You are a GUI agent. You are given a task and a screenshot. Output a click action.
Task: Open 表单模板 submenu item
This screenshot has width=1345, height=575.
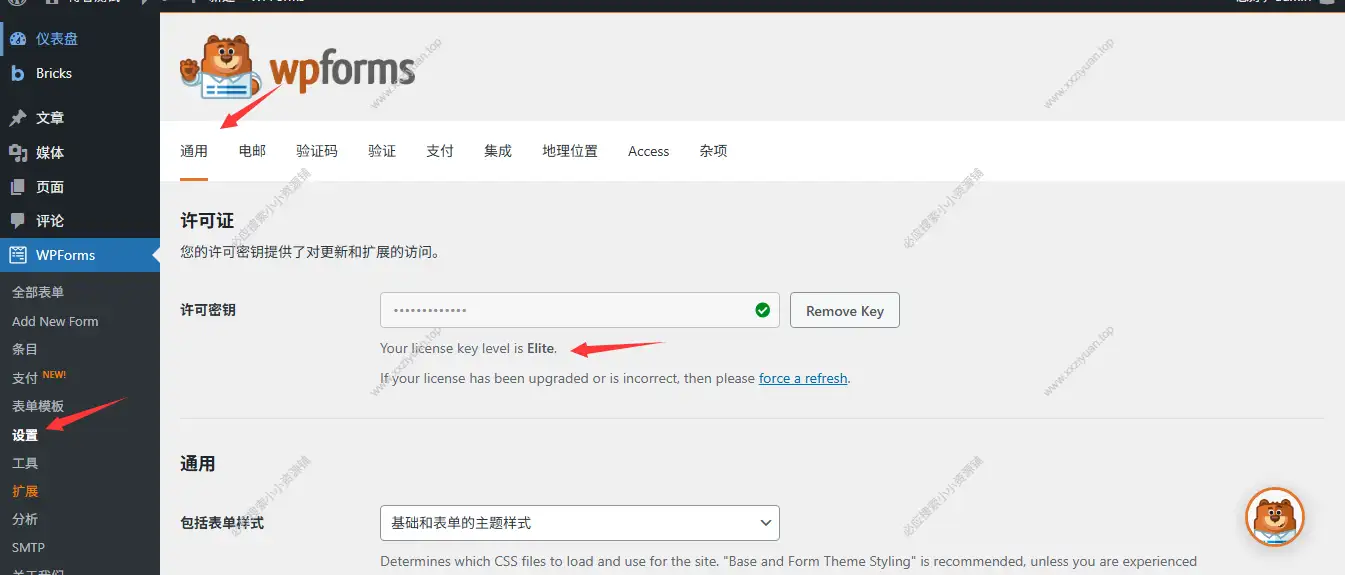pyautogui.click(x=38, y=406)
